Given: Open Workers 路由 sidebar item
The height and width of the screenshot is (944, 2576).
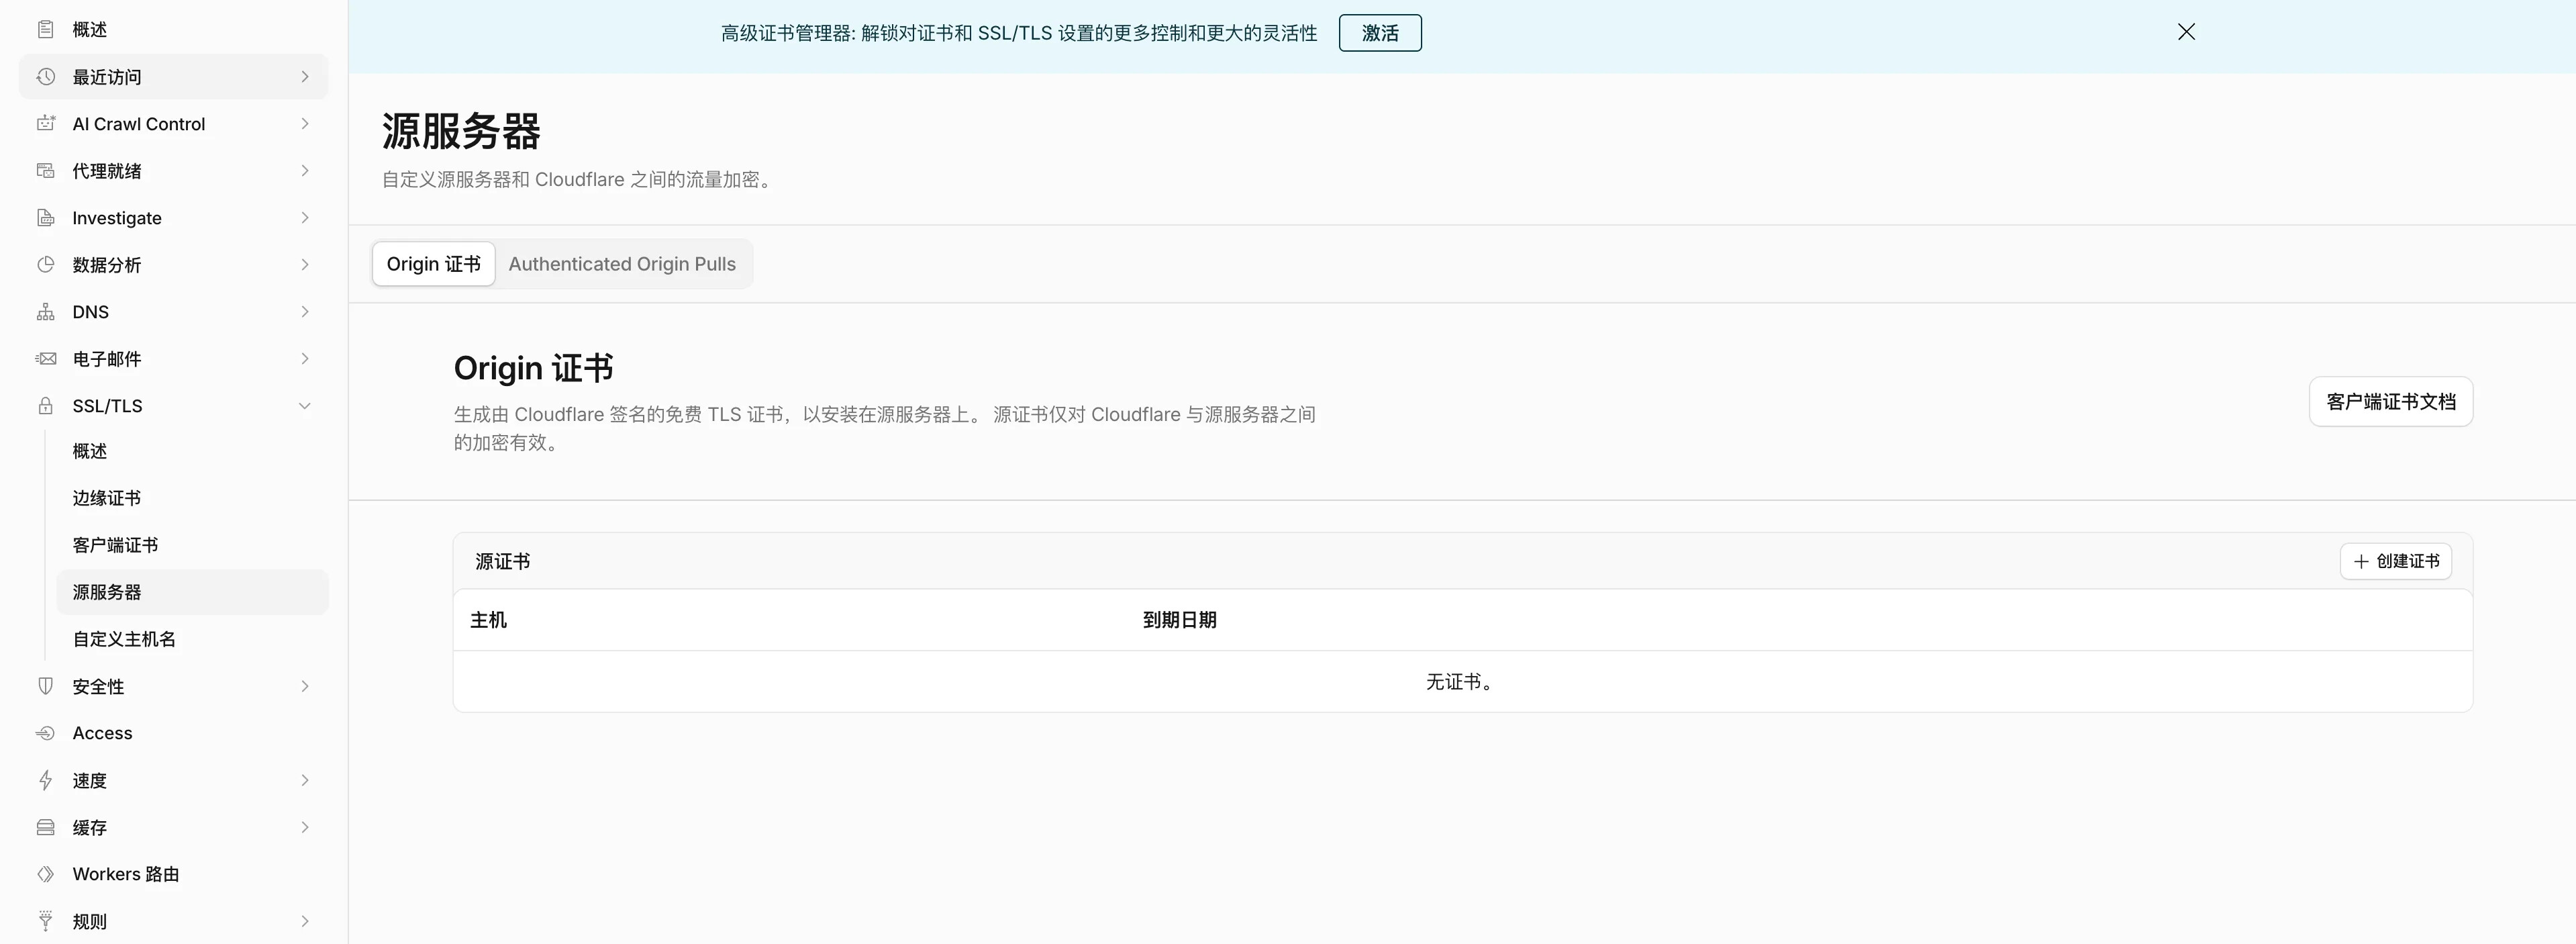Looking at the screenshot, I should point(173,874).
